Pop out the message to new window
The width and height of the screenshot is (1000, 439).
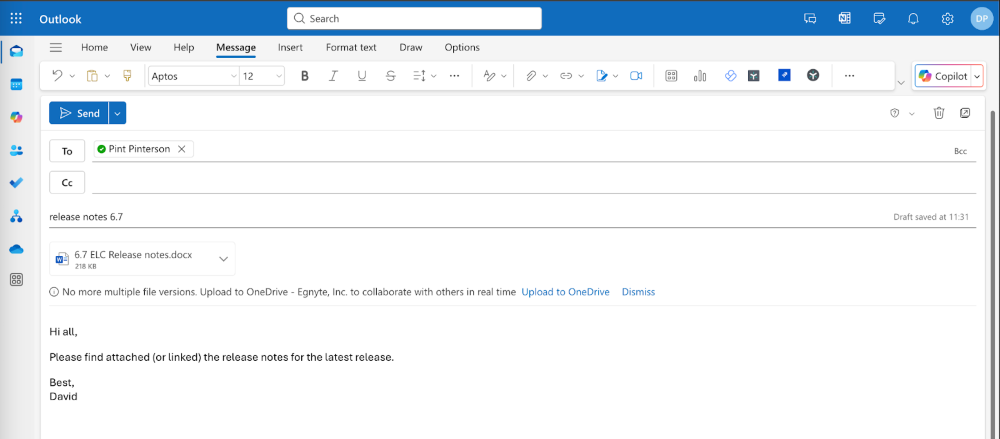(x=965, y=113)
